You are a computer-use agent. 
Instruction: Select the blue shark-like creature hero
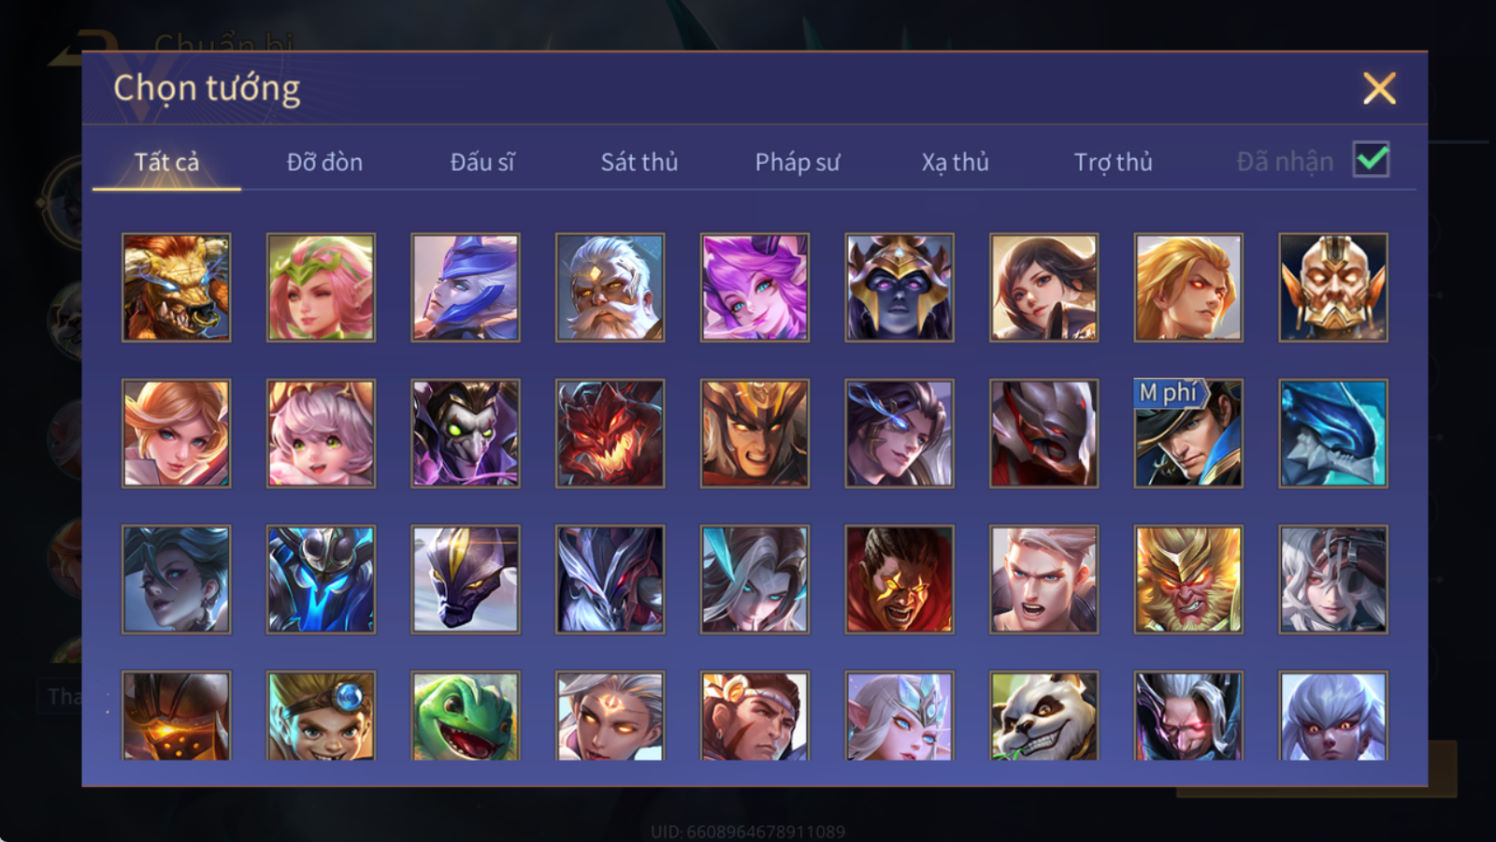click(x=1333, y=433)
